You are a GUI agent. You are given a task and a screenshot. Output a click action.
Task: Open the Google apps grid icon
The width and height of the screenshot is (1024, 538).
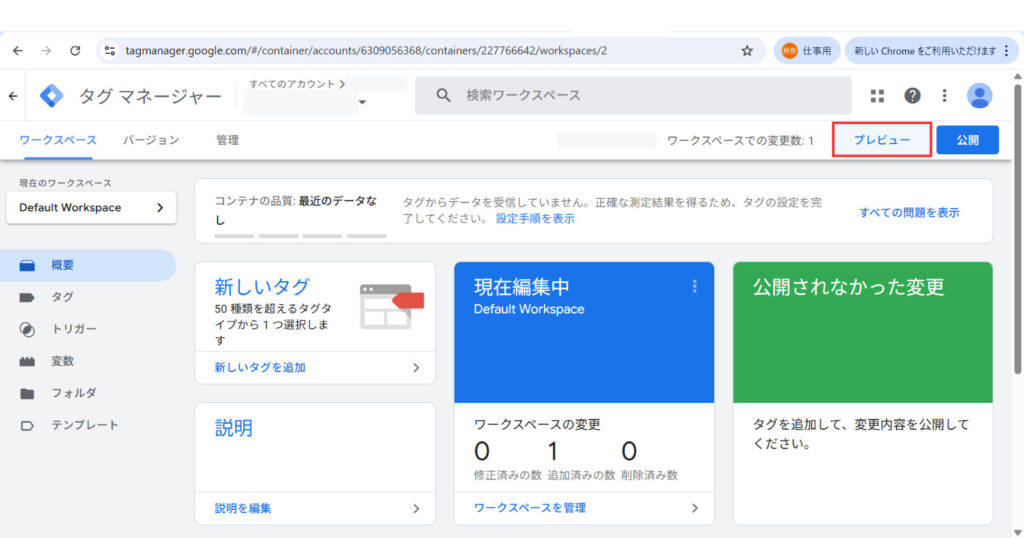pos(877,96)
